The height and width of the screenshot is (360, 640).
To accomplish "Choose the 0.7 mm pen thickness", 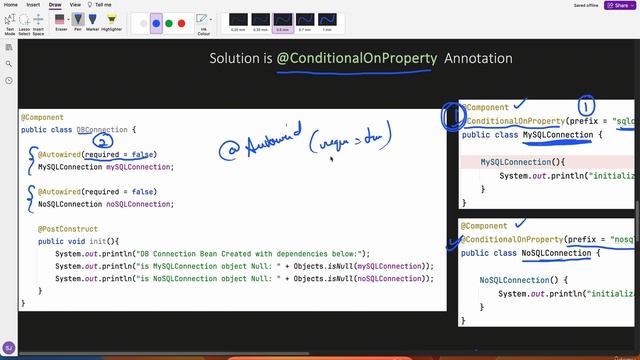I will pyautogui.click(x=305, y=22).
